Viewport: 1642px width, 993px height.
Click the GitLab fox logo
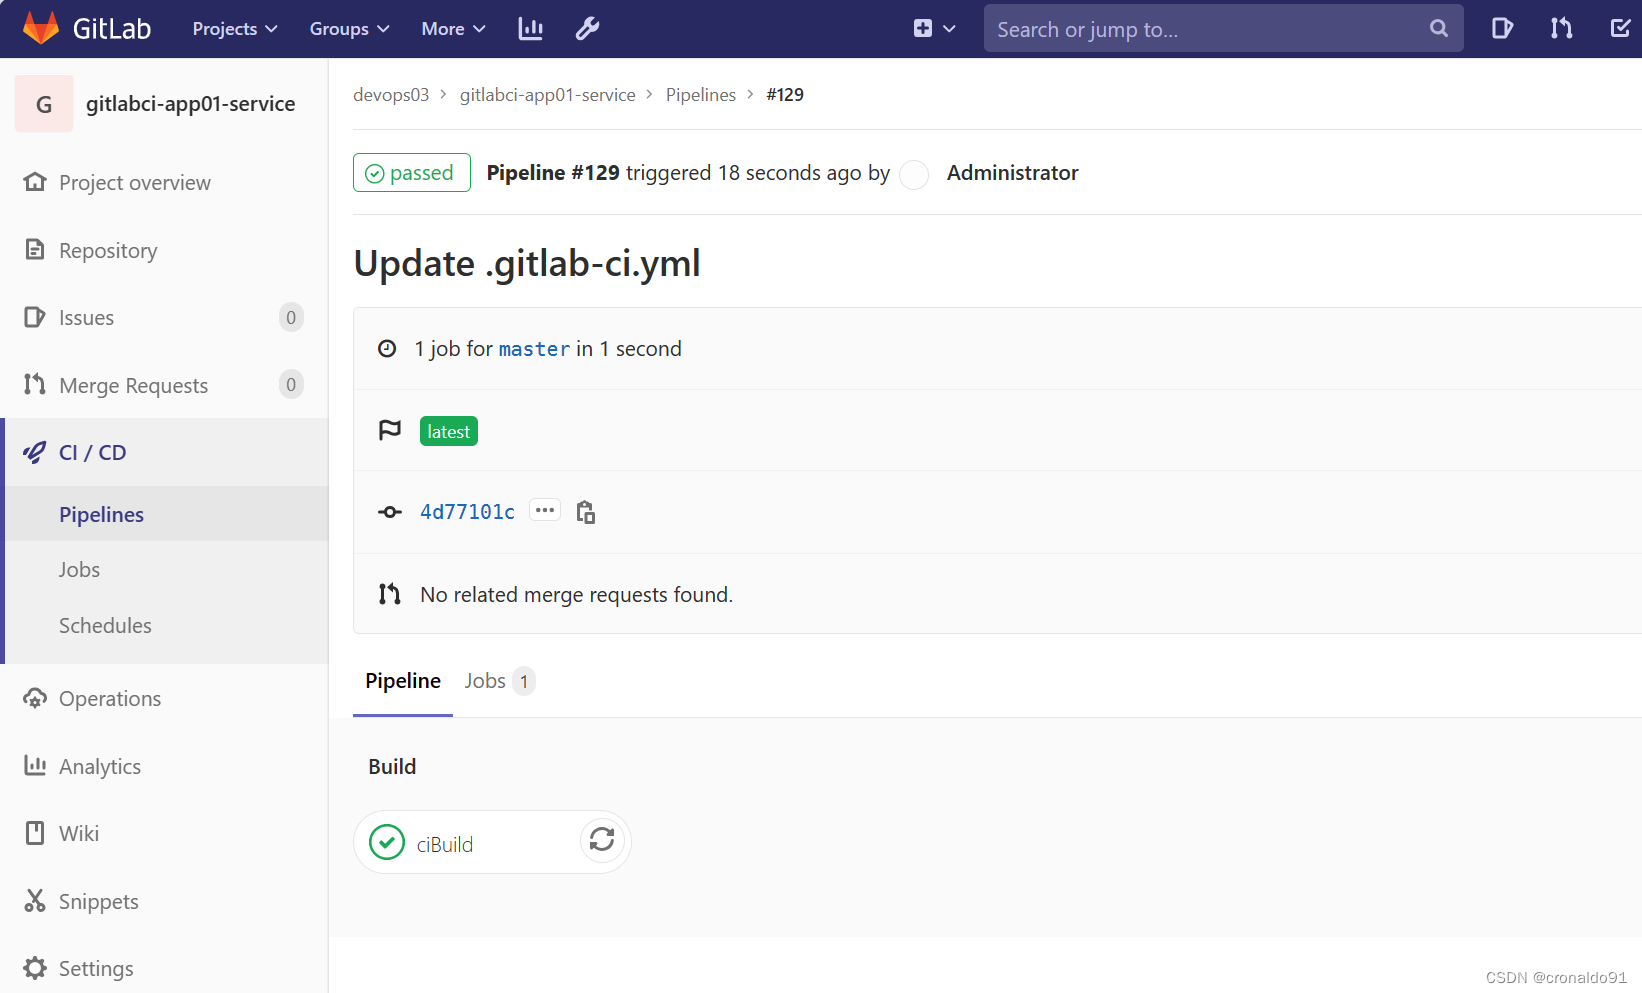41,28
